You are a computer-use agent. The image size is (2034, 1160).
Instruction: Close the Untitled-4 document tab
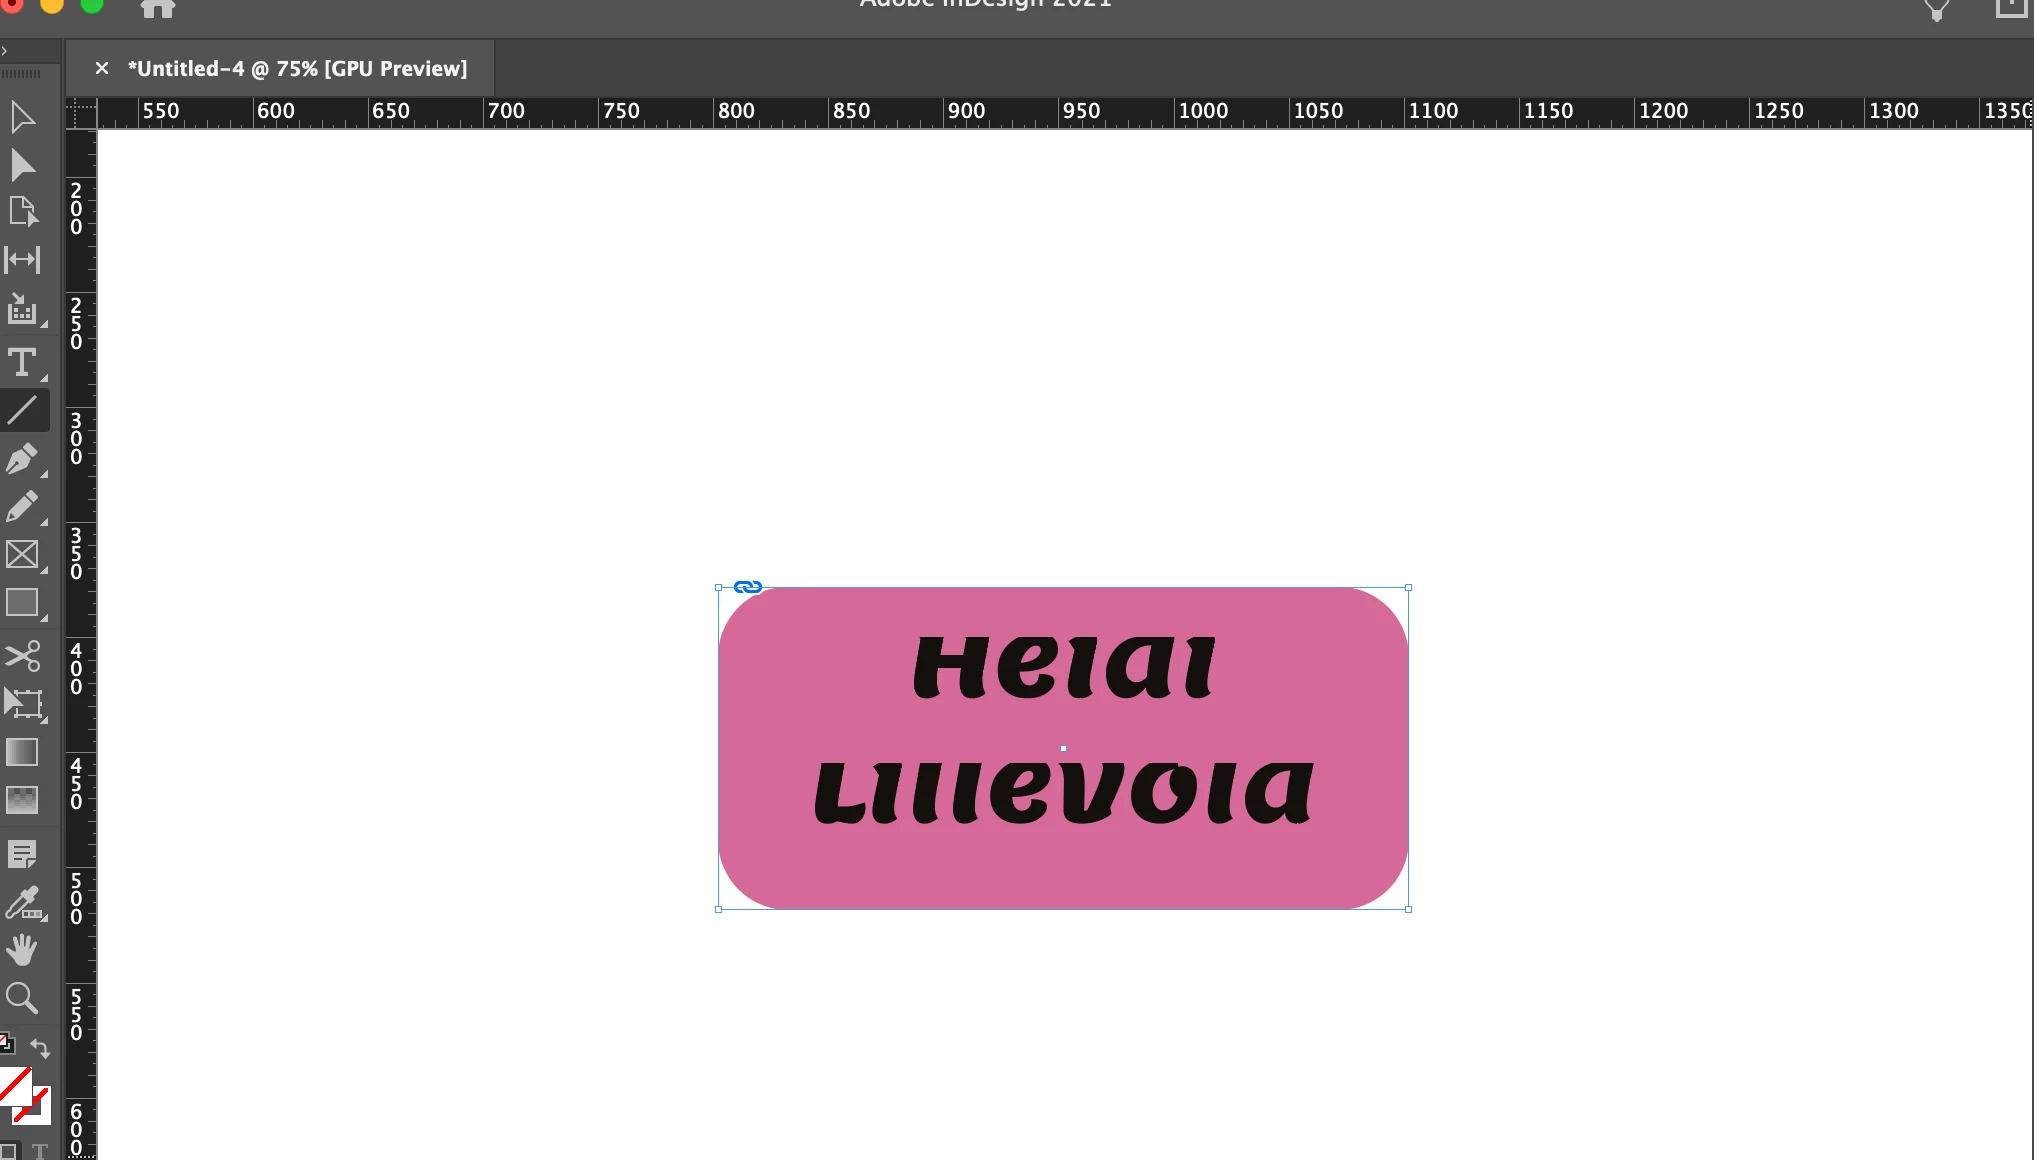101,69
